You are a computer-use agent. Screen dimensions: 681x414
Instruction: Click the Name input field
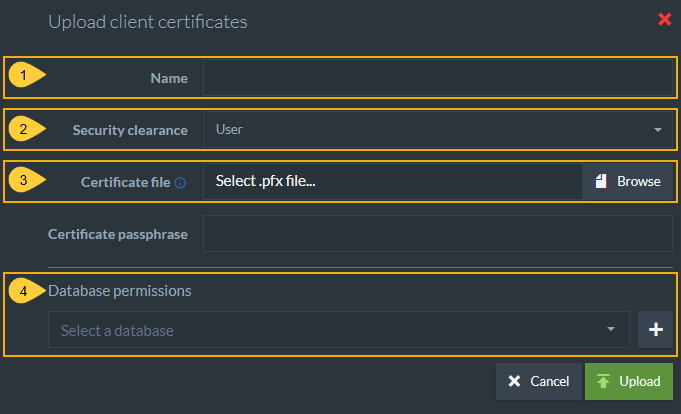click(x=438, y=78)
